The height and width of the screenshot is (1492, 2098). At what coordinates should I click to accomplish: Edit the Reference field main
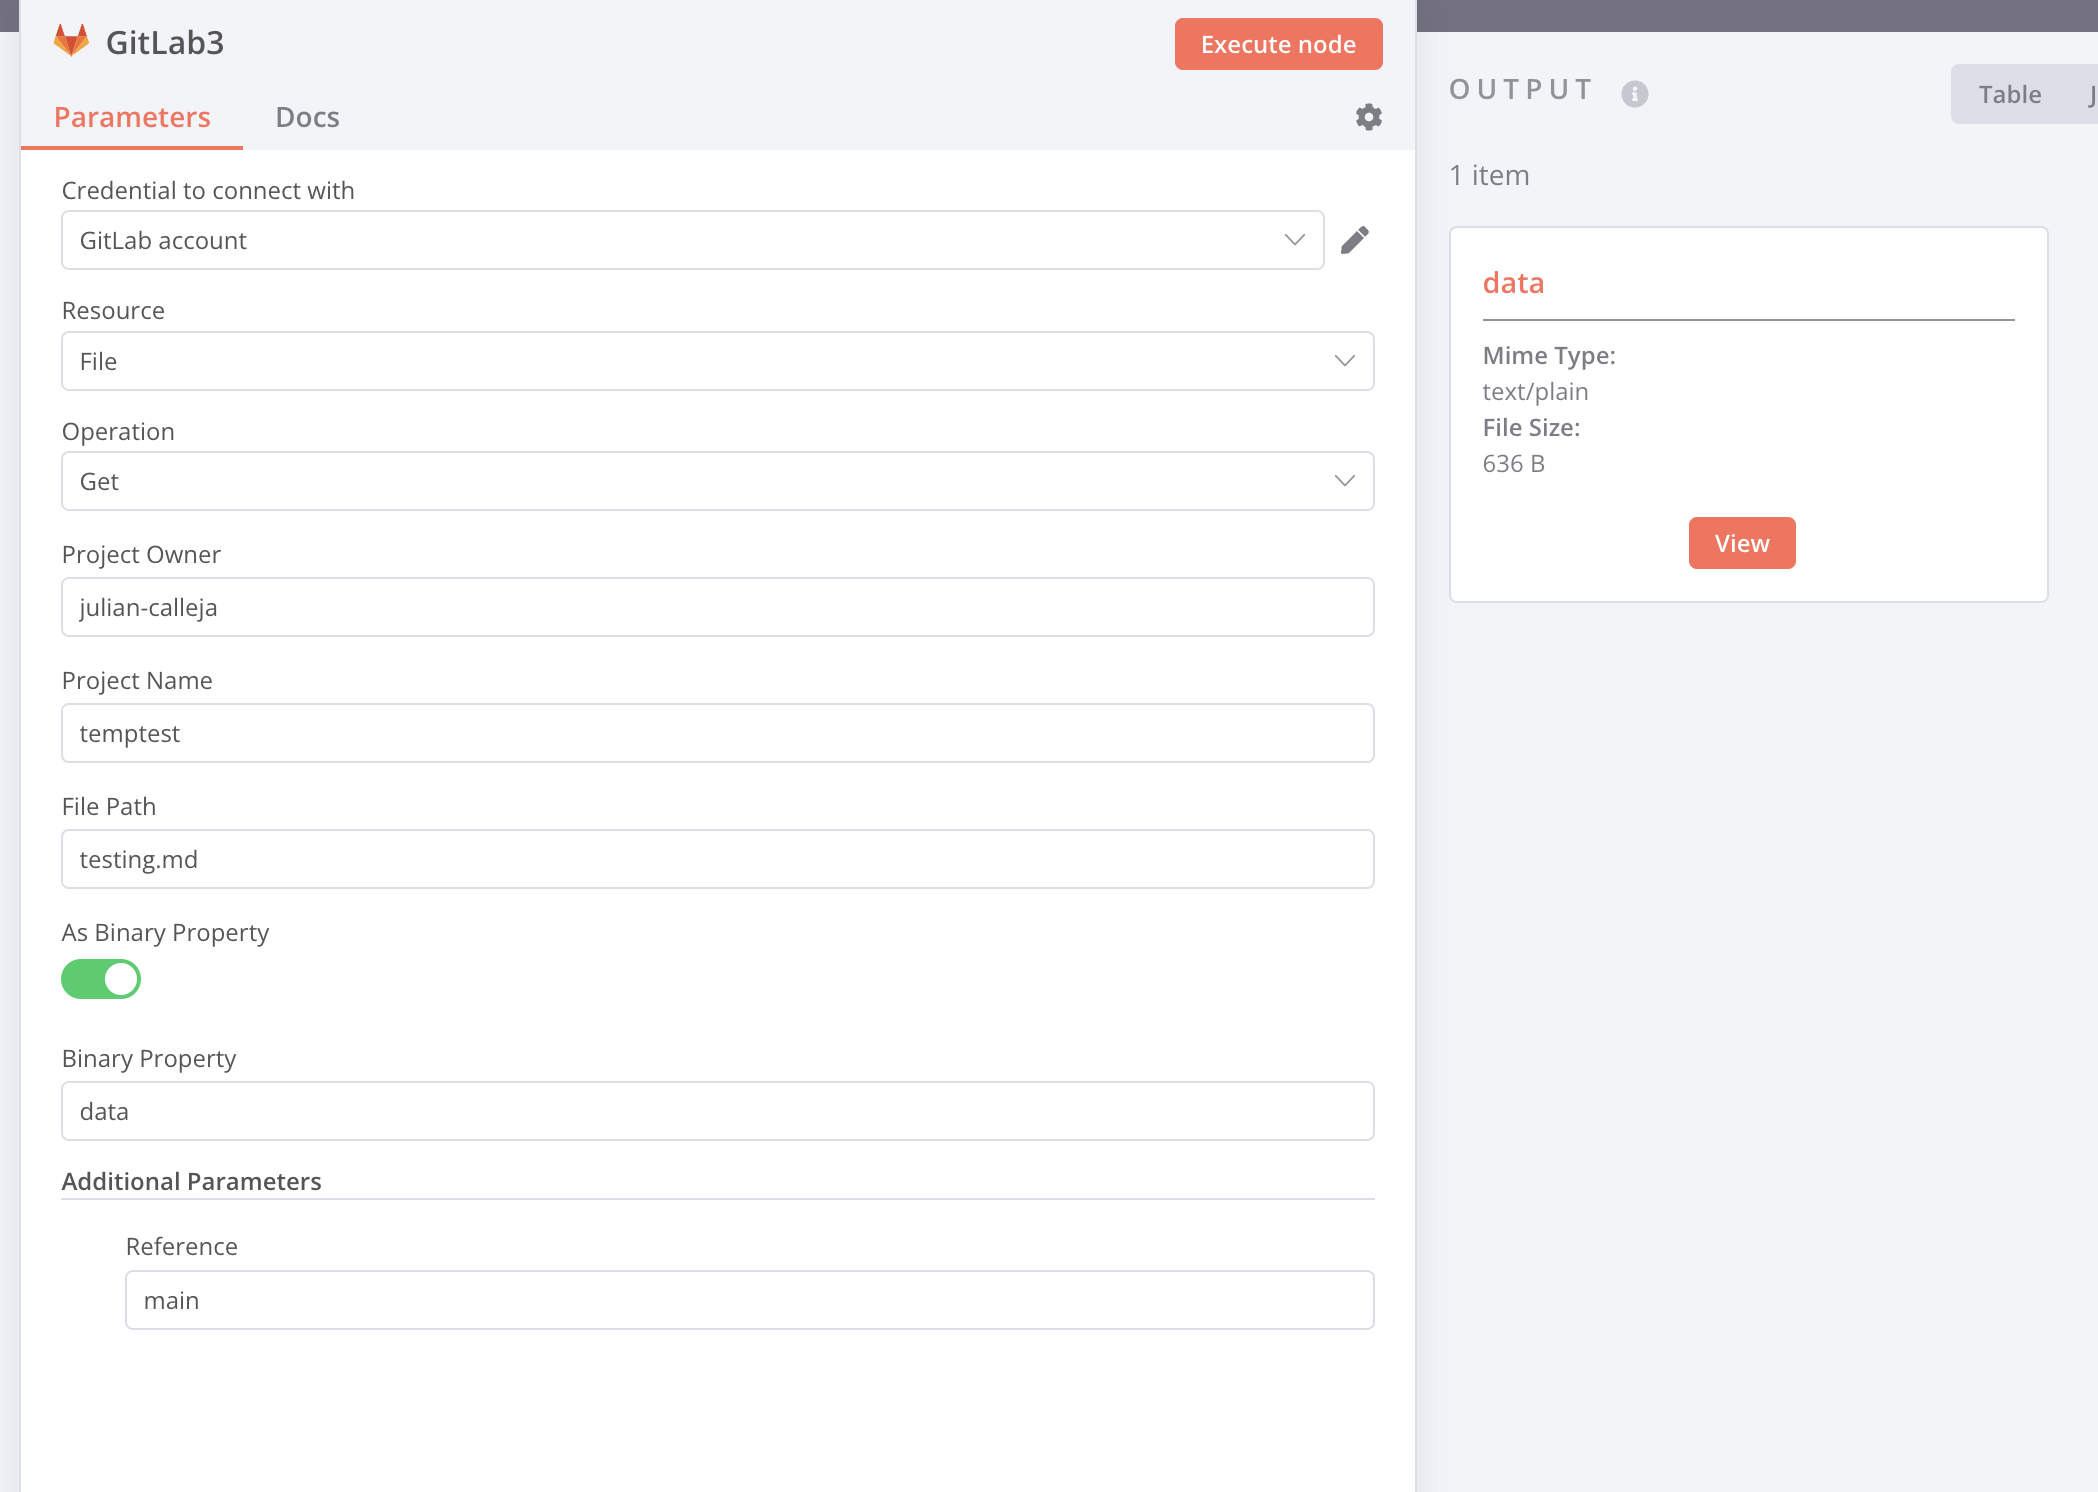coord(749,1300)
